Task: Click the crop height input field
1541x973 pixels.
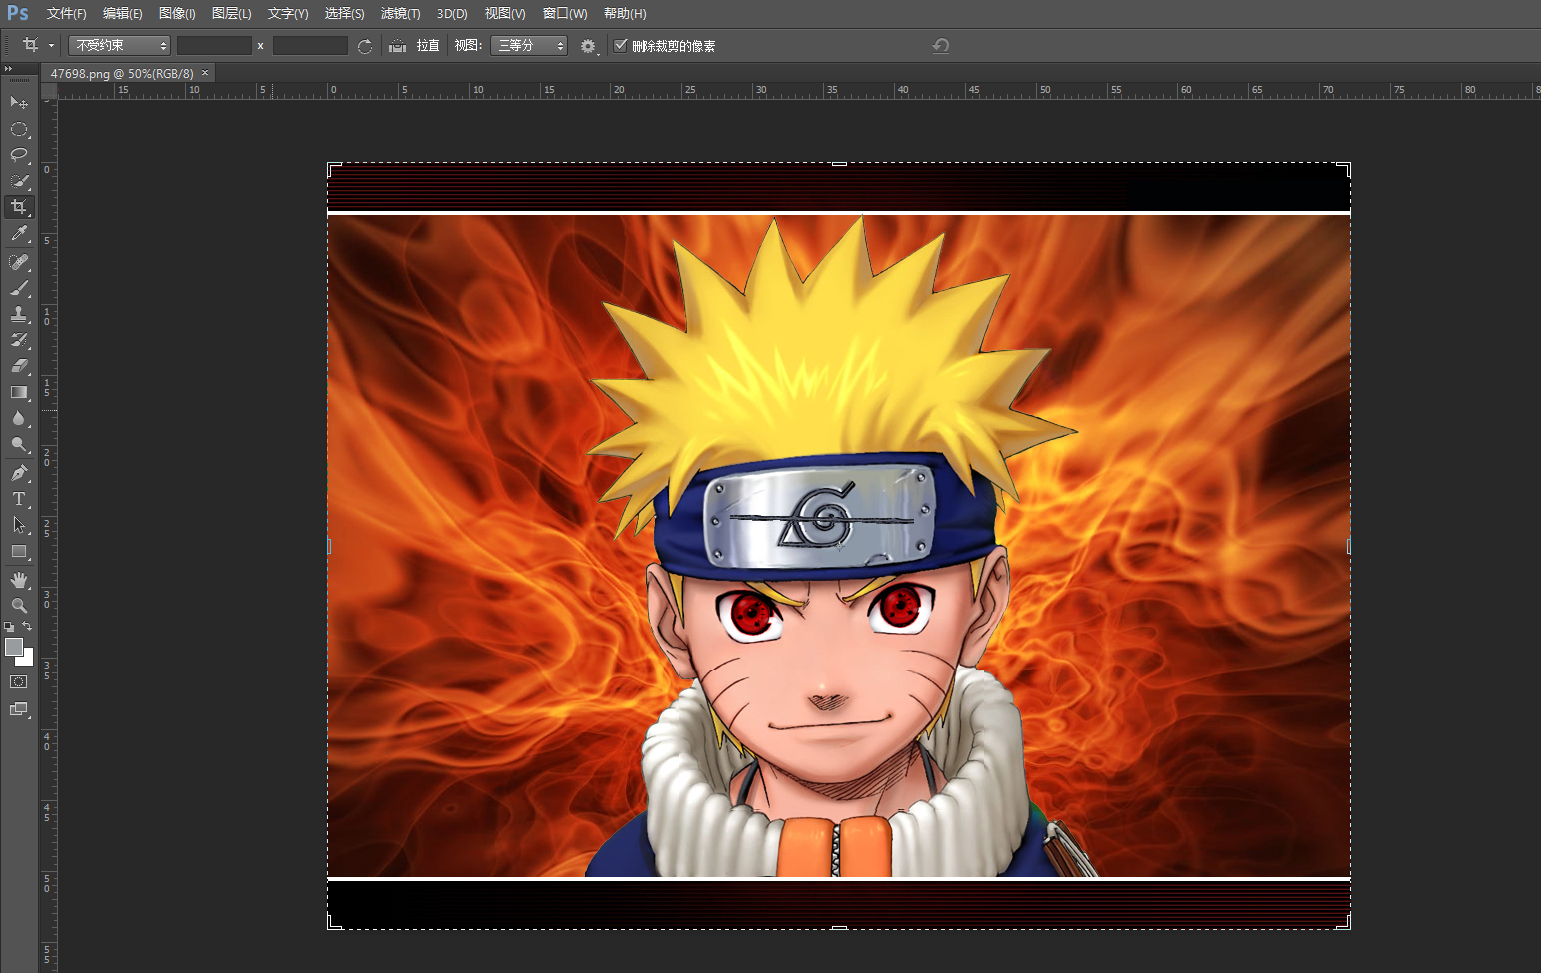Action: pyautogui.click(x=310, y=46)
